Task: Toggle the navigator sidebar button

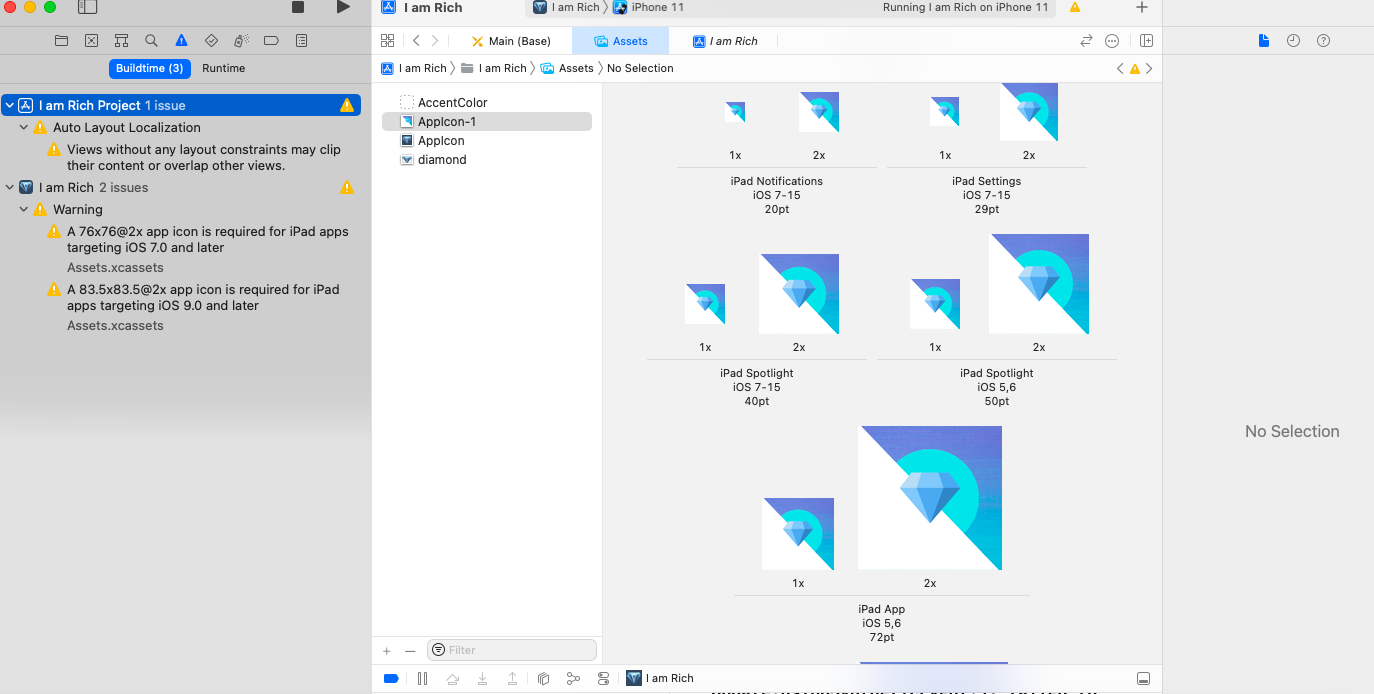Action: click(88, 7)
